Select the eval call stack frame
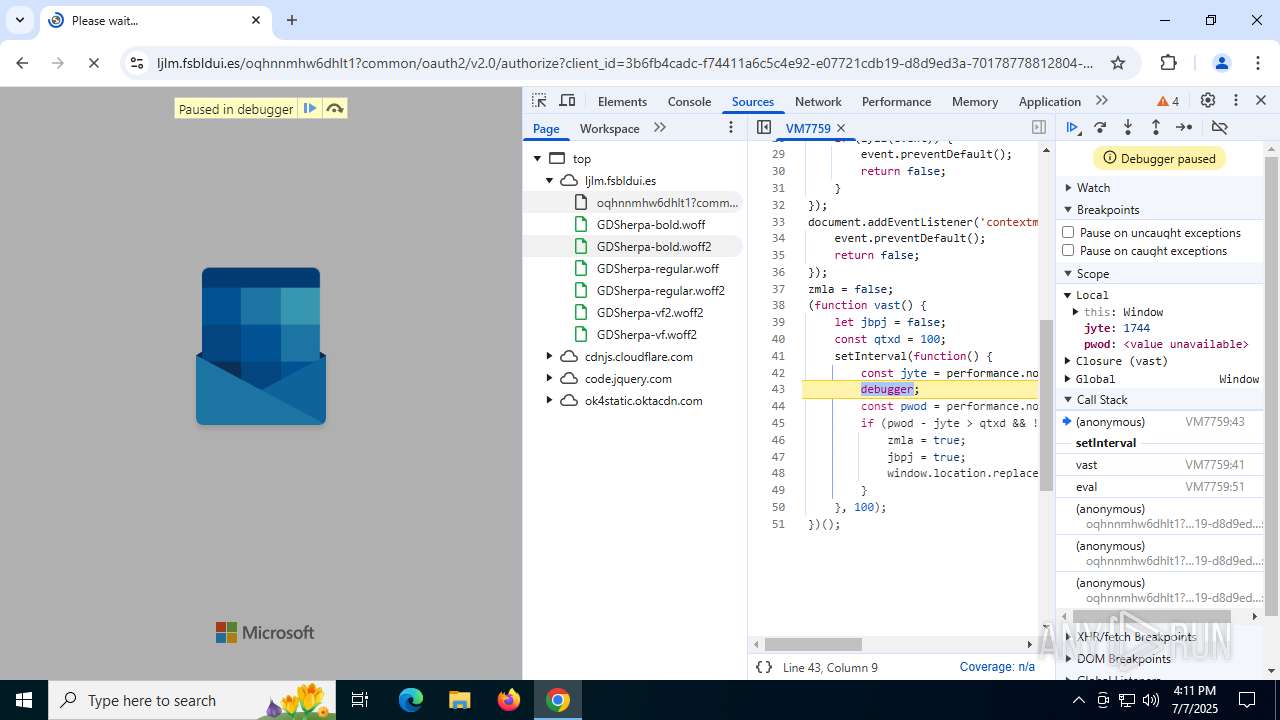 (x=1160, y=487)
